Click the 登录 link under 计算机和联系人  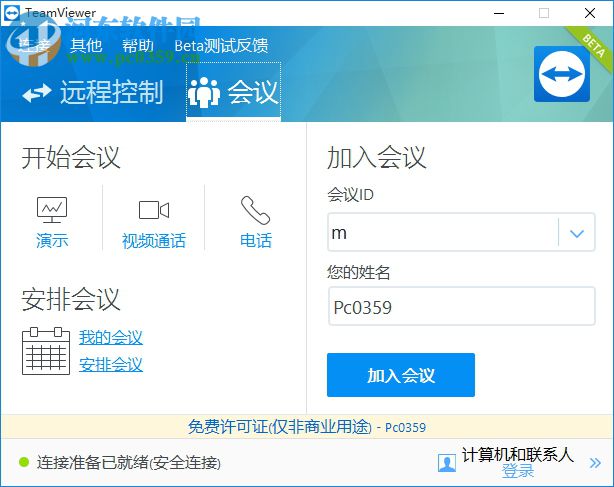[x=518, y=471]
